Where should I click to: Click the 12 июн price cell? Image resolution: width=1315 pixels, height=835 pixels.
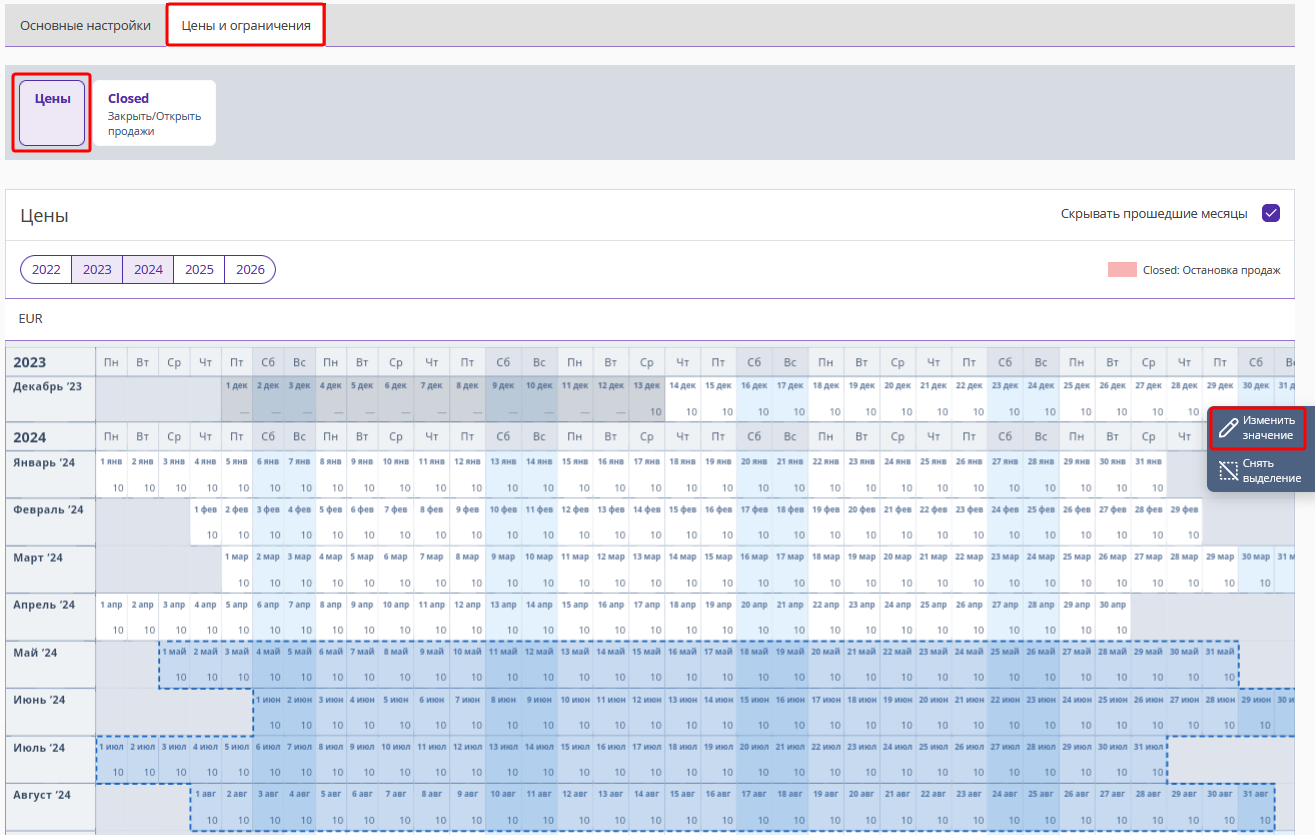647,711
